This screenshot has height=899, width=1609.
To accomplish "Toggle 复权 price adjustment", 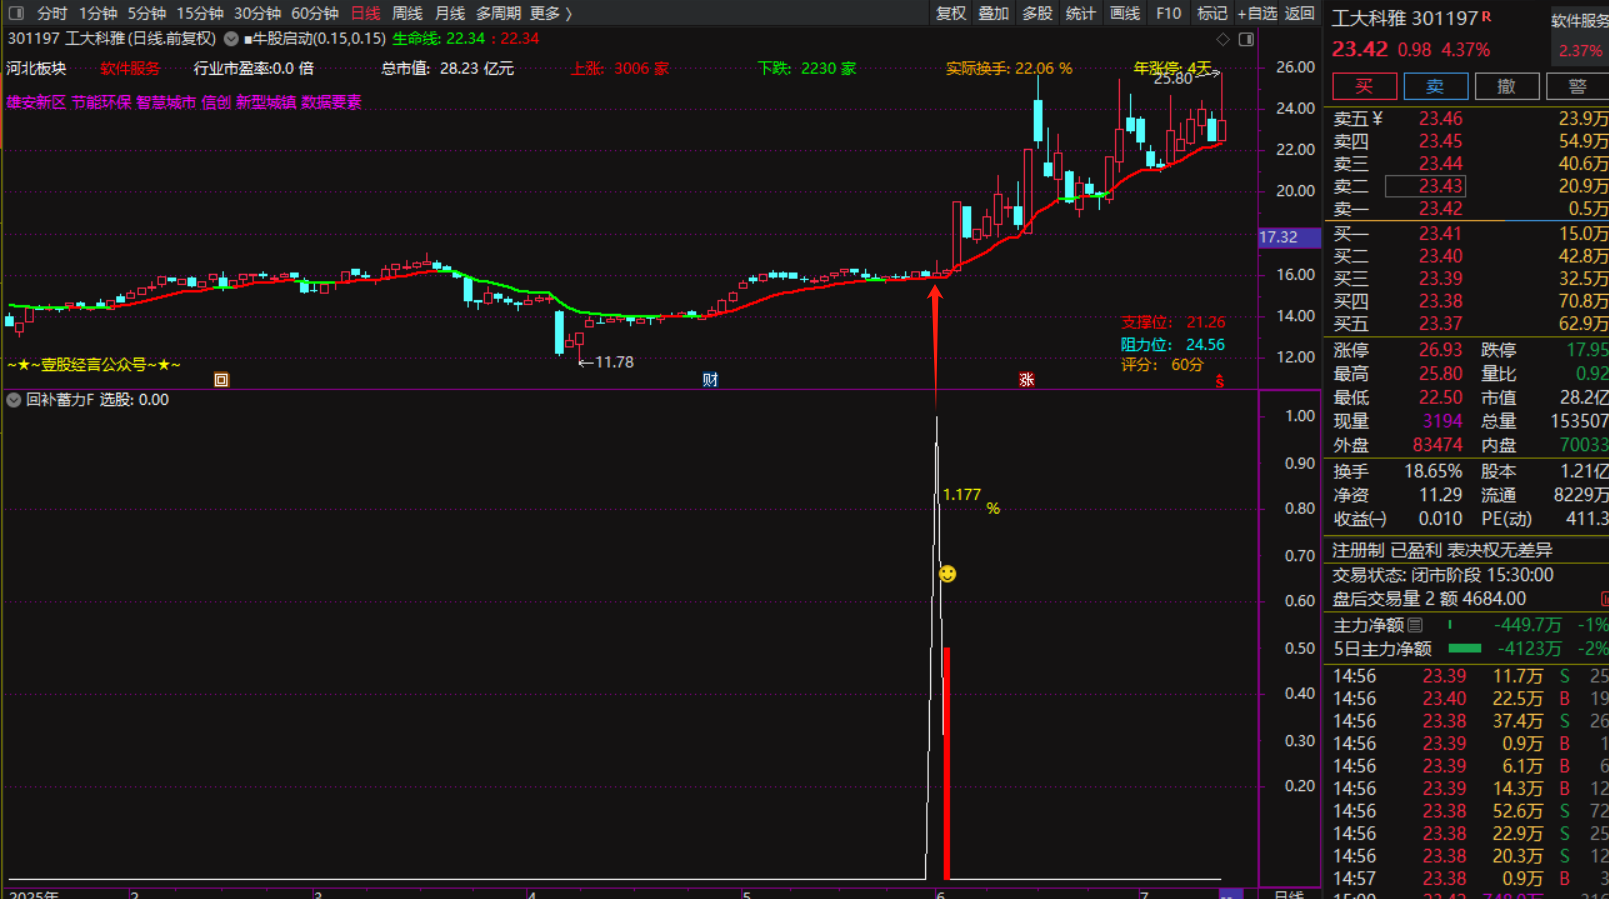I will [x=950, y=13].
